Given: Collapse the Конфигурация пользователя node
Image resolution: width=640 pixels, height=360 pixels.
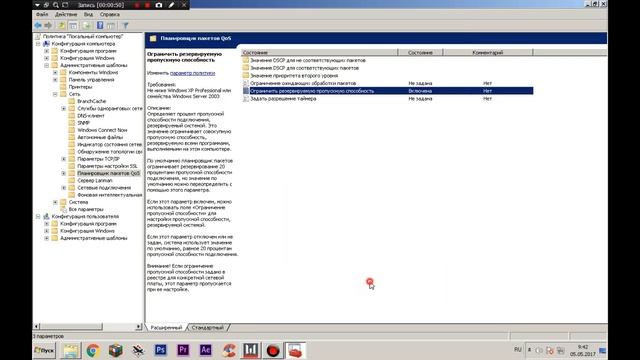Looking at the screenshot, I should click(38, 216).
